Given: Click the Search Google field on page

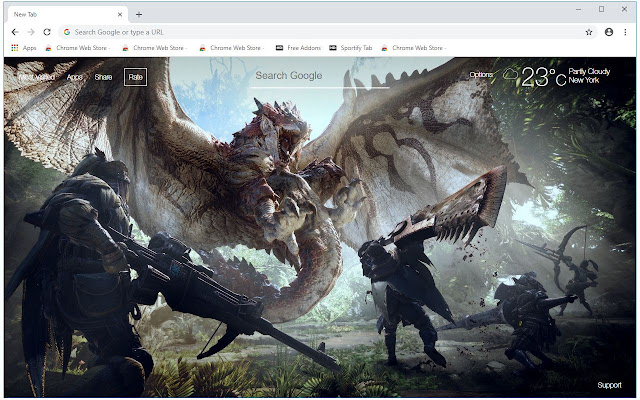Looking at the screenshot, I should click(319, 76).
